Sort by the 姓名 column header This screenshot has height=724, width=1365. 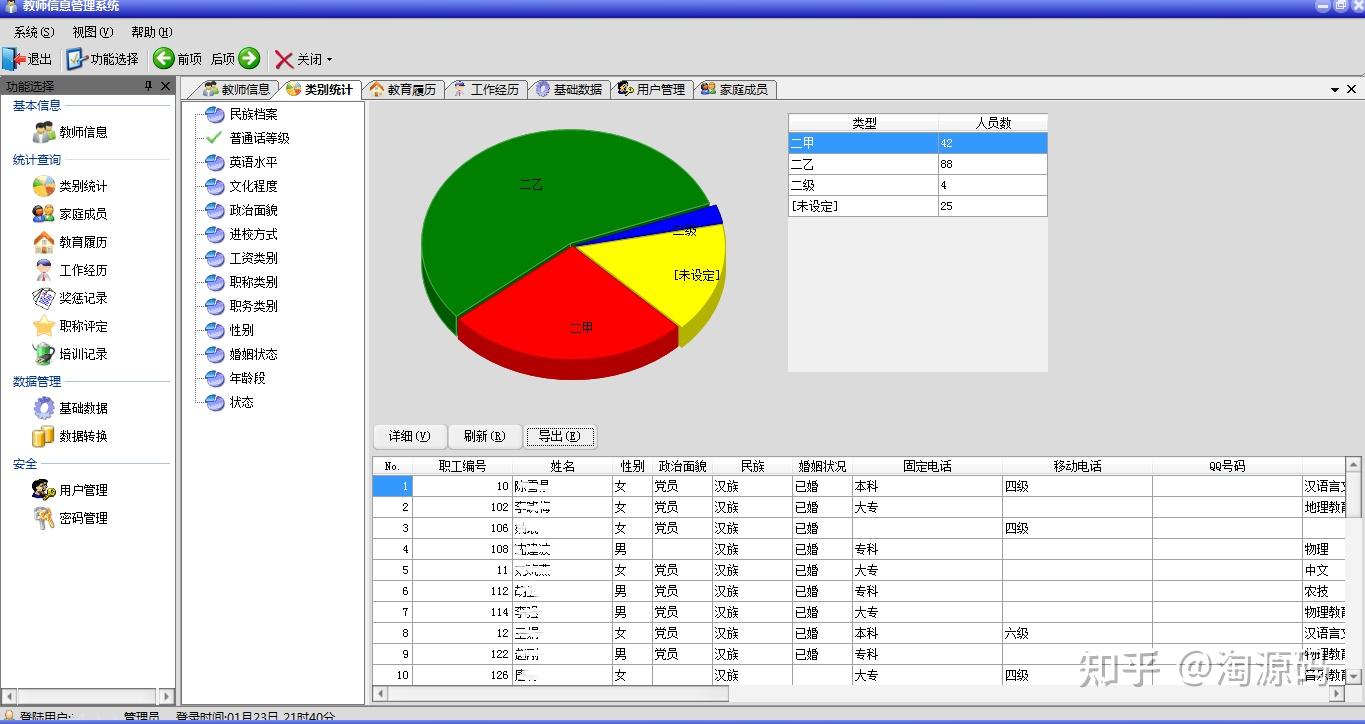[562, 466]
